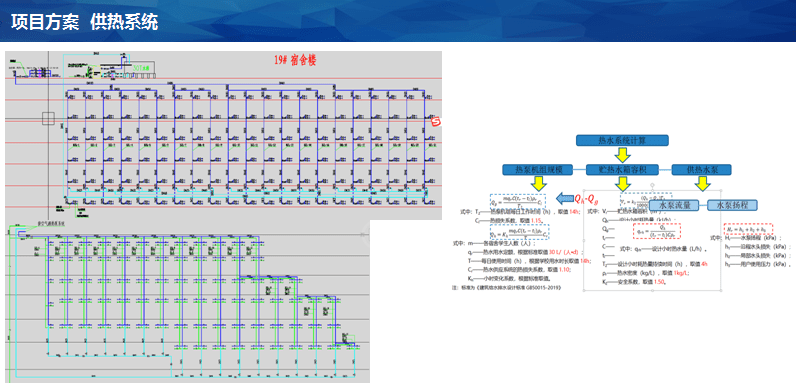Click the green 30T water tank symbol
Screen dimensions: 796x385
point(140,68)
